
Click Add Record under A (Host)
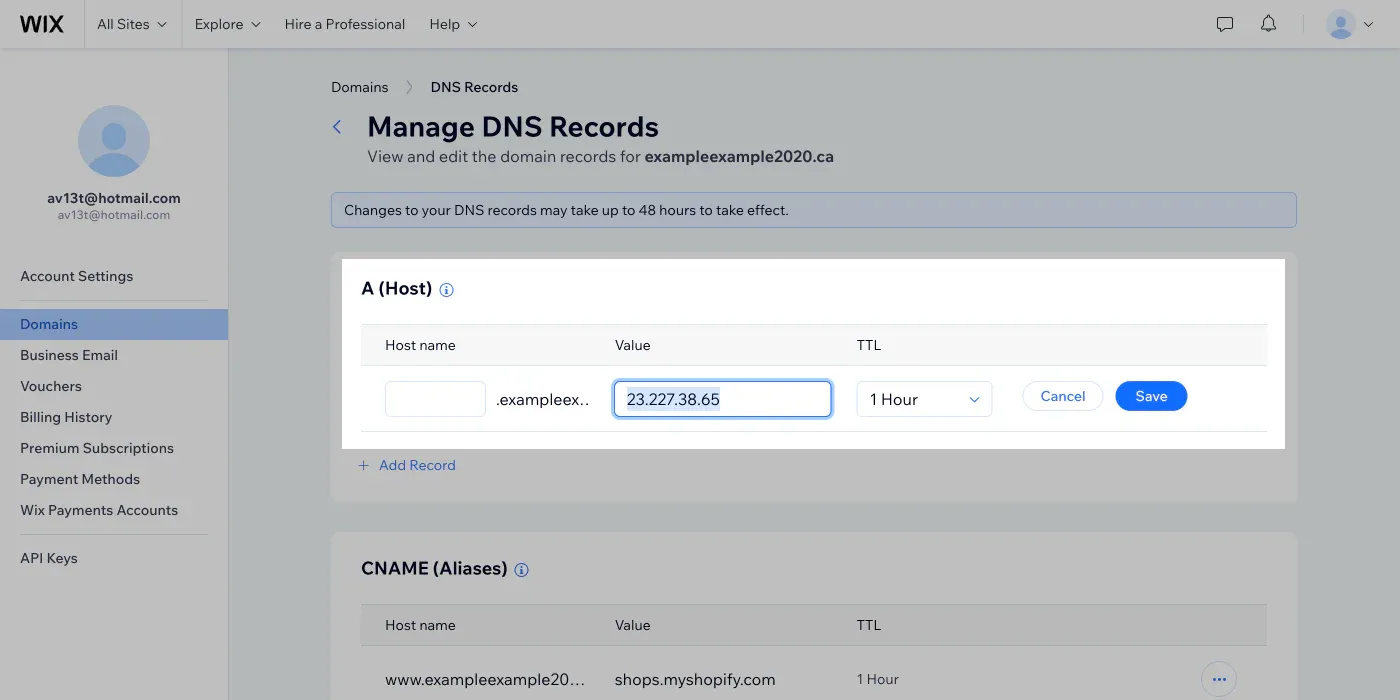(407, 465)
